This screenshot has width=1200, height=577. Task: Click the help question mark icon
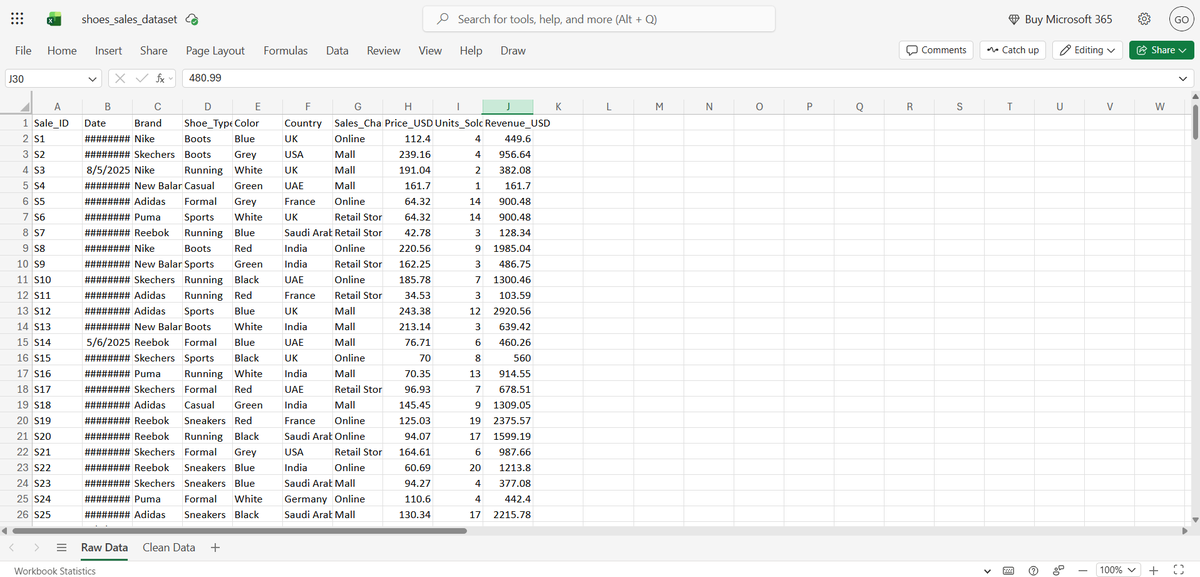tap(1032, 570)
